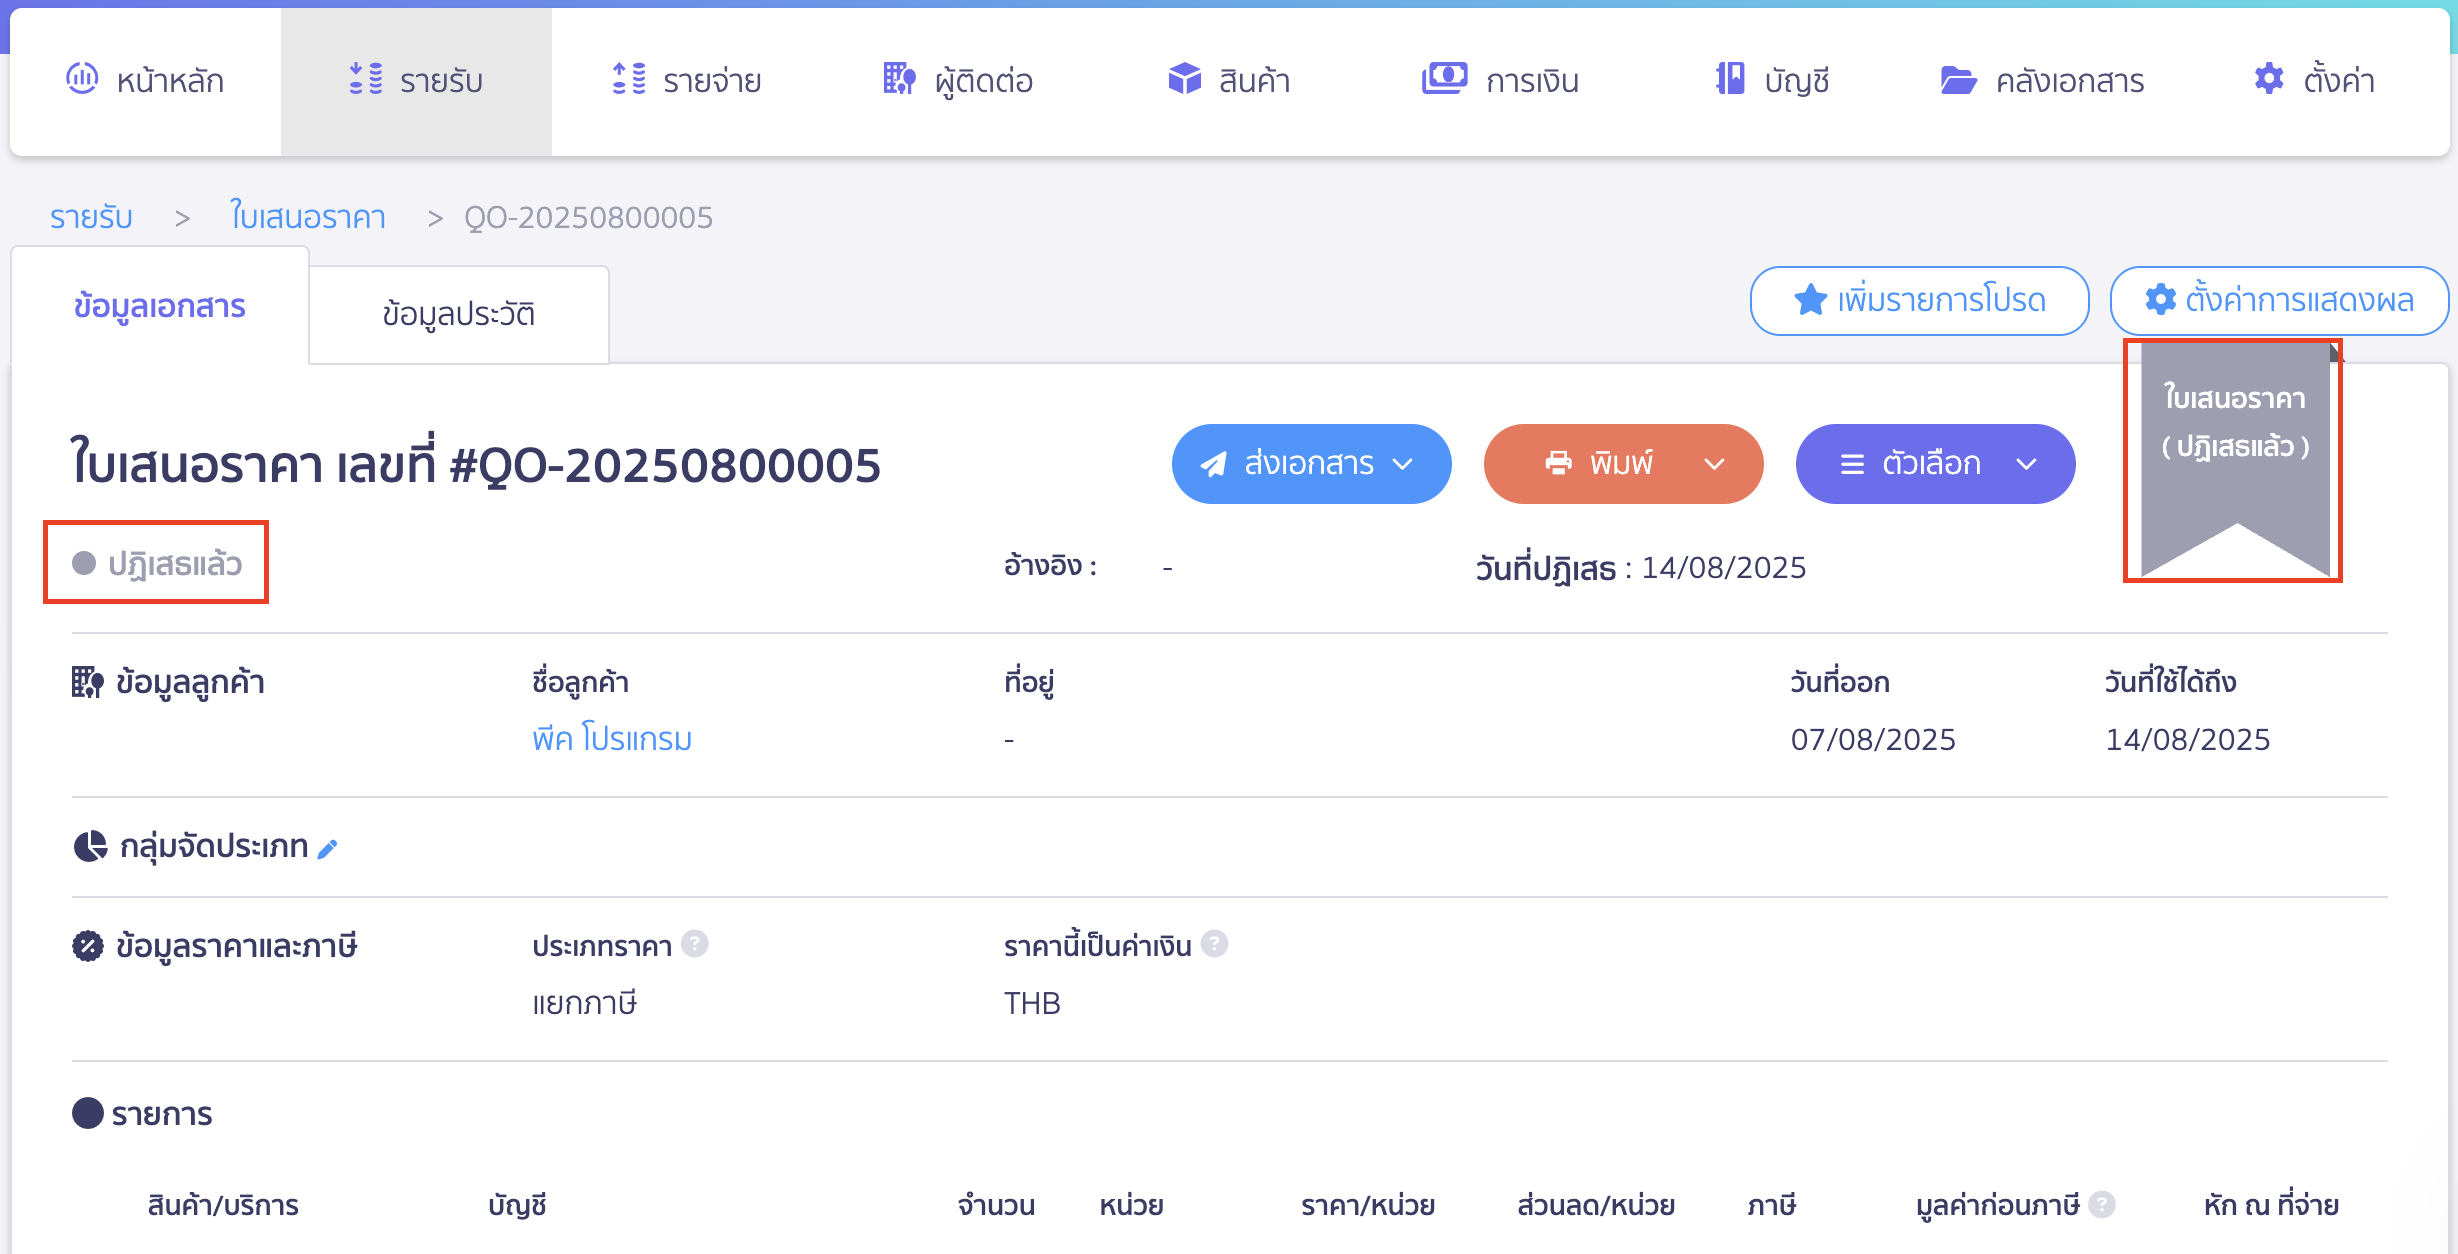Image resolution: width=2458 pixels, height=1254 pixels.
Task: Click the ledger book icon beside บัญชี
Action: (x=1731, y=78)
